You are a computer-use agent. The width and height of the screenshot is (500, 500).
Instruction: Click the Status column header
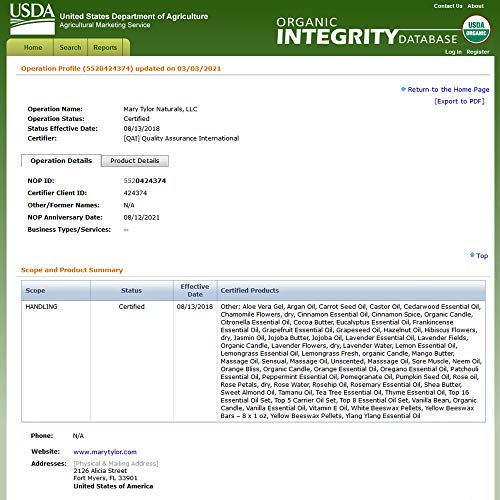[132, 290]
